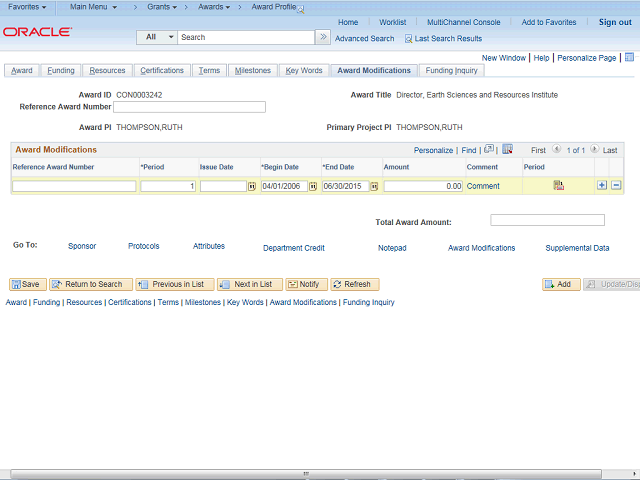
Task: Open the All search category dropdown
Action: (x=157, y=37)
